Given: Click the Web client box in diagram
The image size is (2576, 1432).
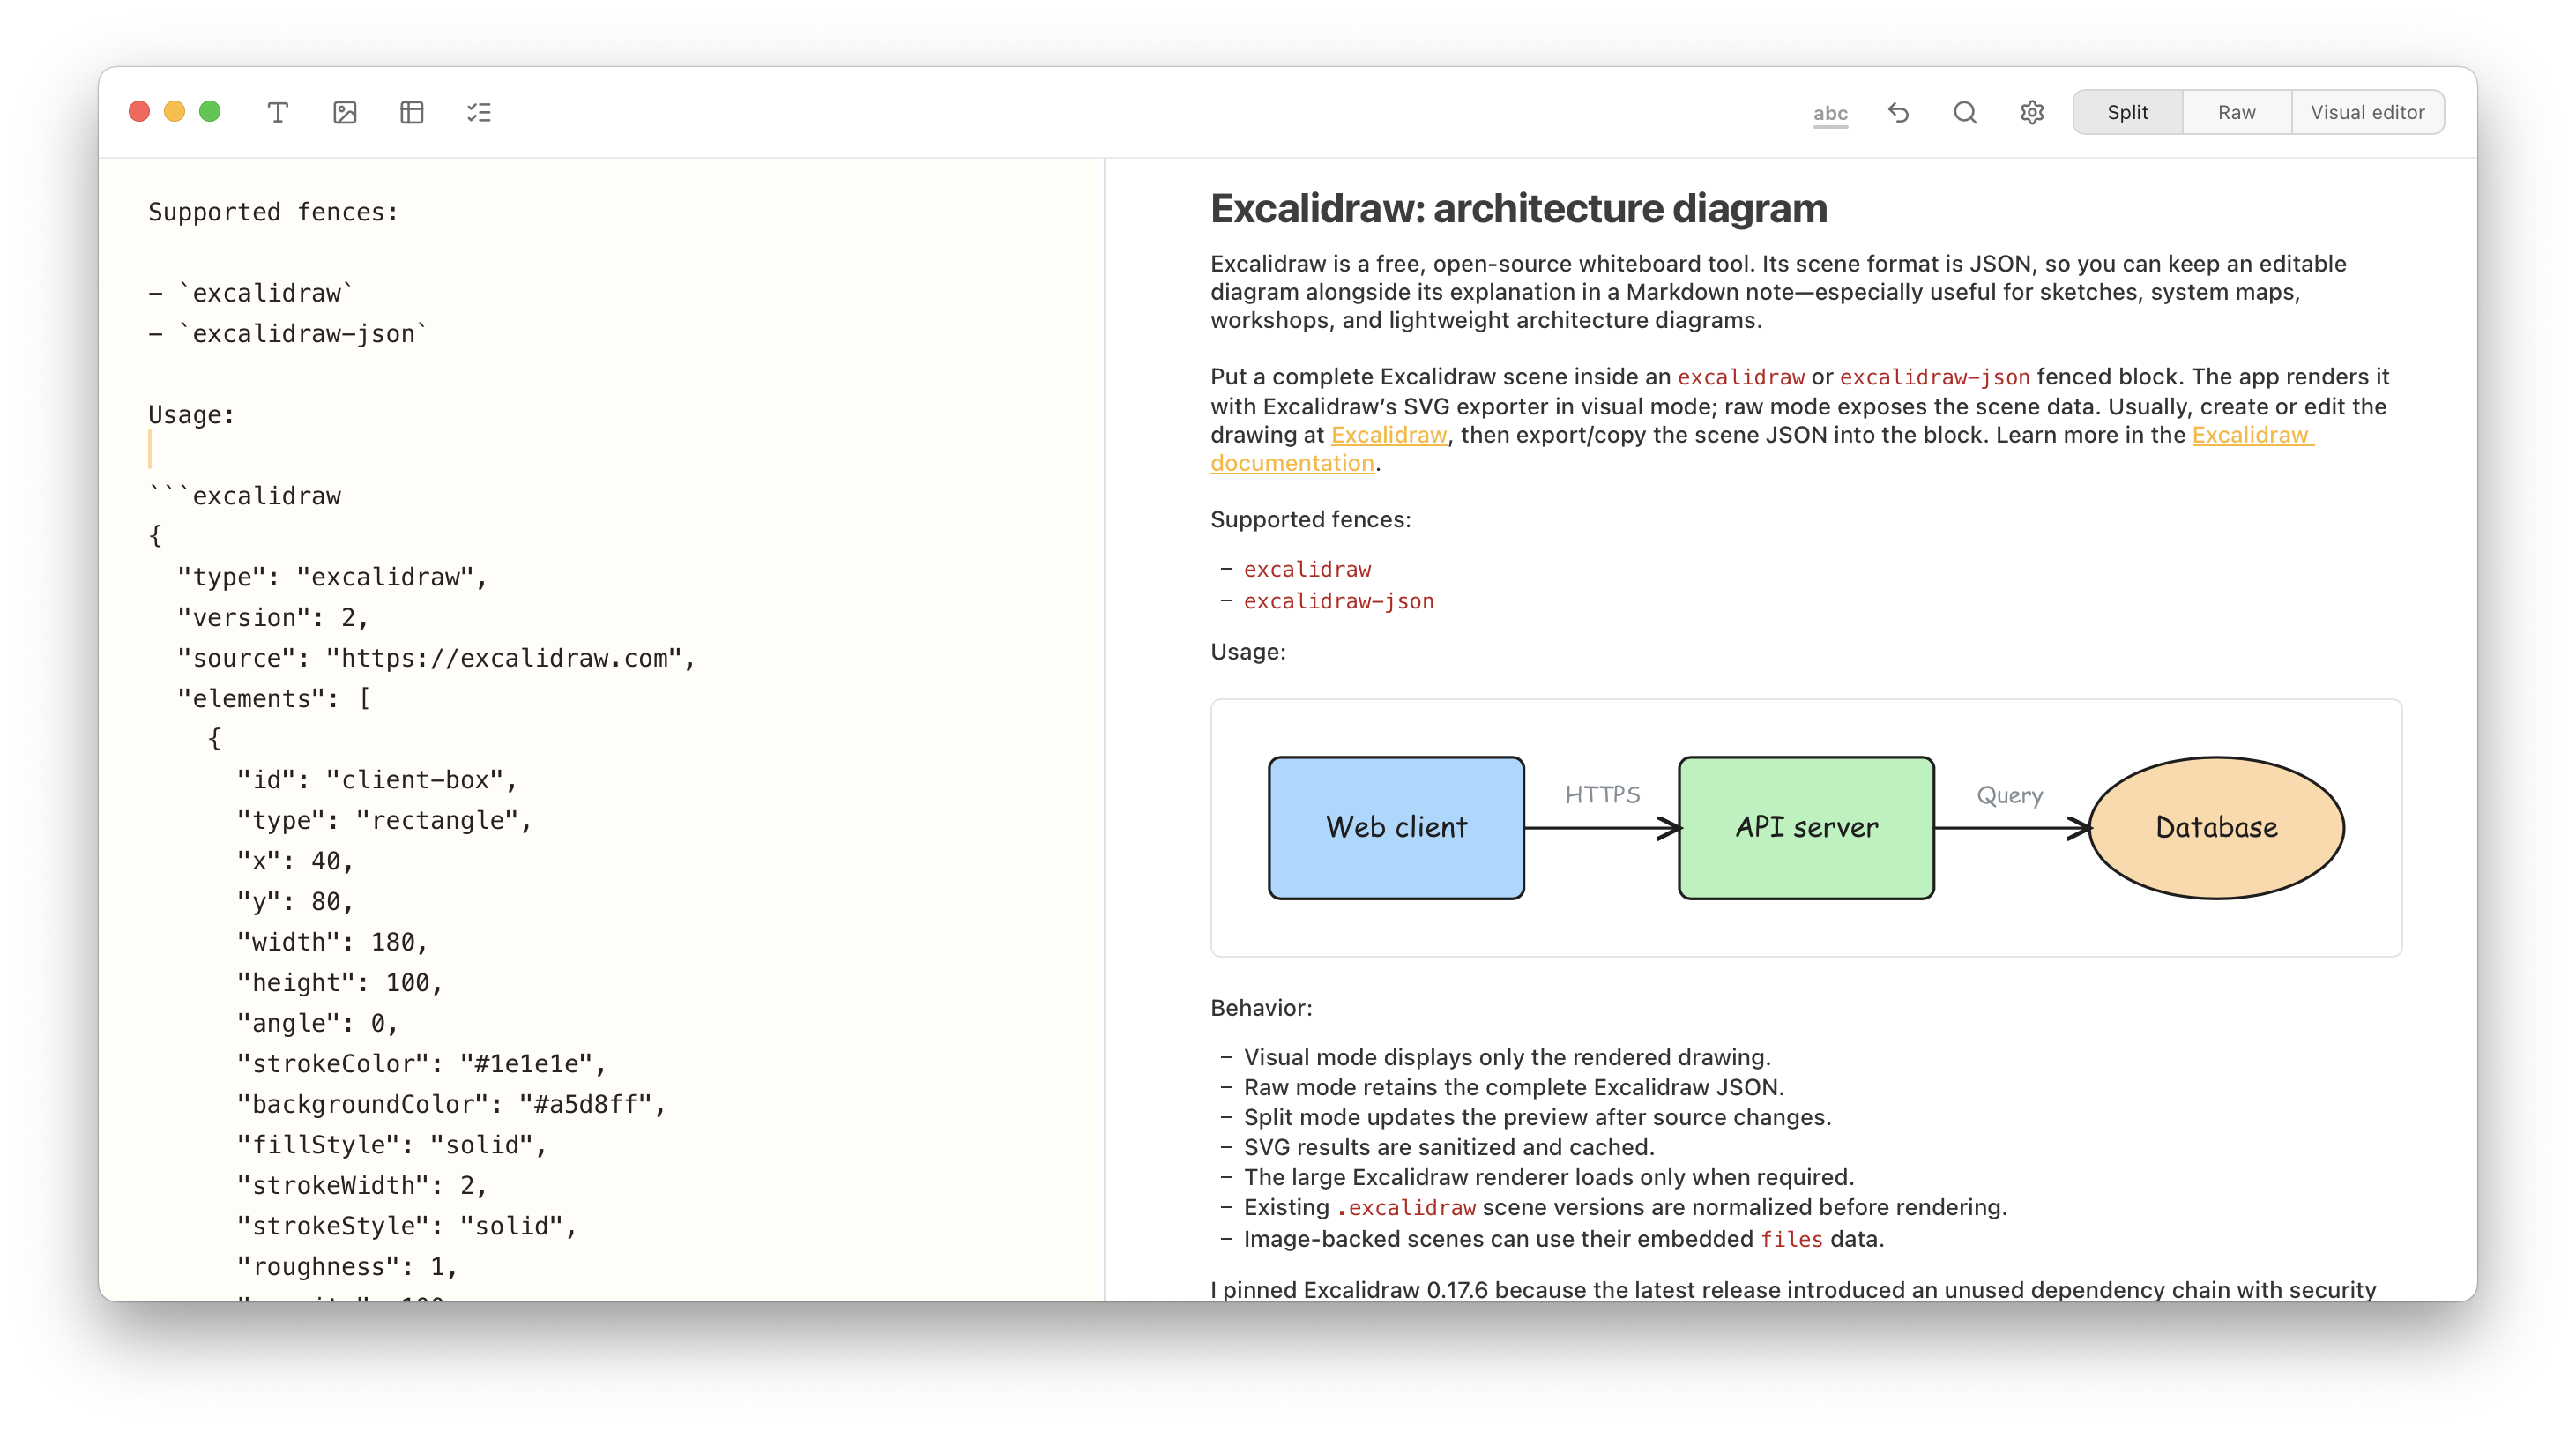Looking at the screenshot, I should coord(1396,827).
